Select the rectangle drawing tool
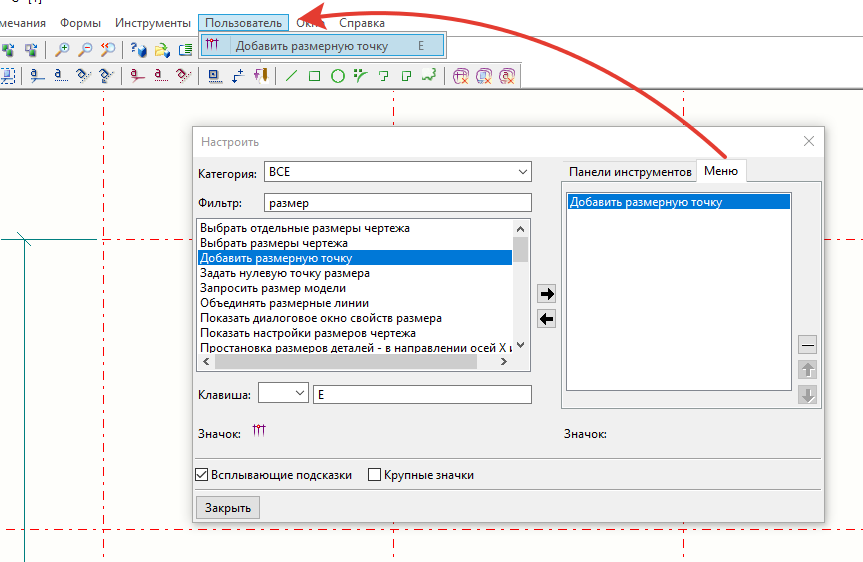Screen dimensions: 863x562 point(314,75)
